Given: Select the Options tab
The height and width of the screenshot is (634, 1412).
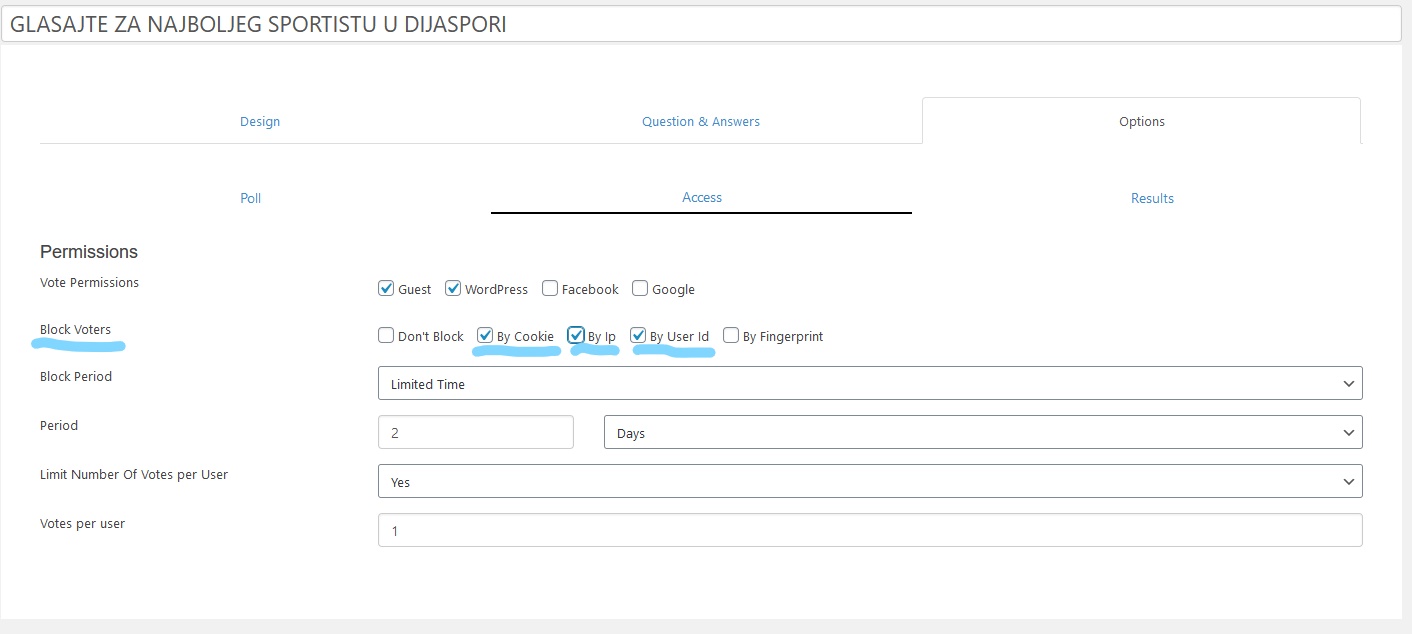Looking at the screenshot, I should coord(1141,121).
